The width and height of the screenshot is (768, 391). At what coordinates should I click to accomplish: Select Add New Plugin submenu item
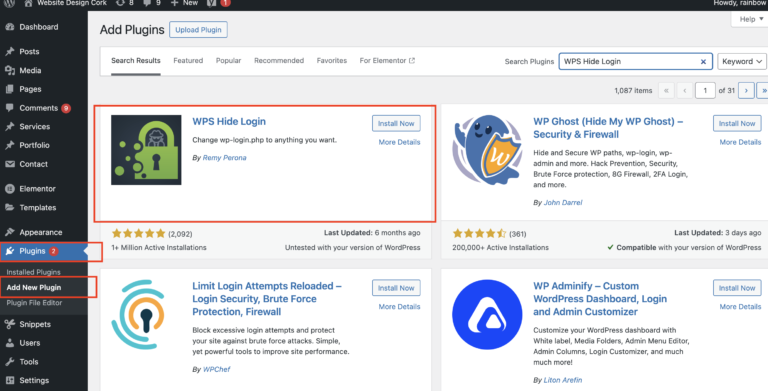tap(34, 288)
